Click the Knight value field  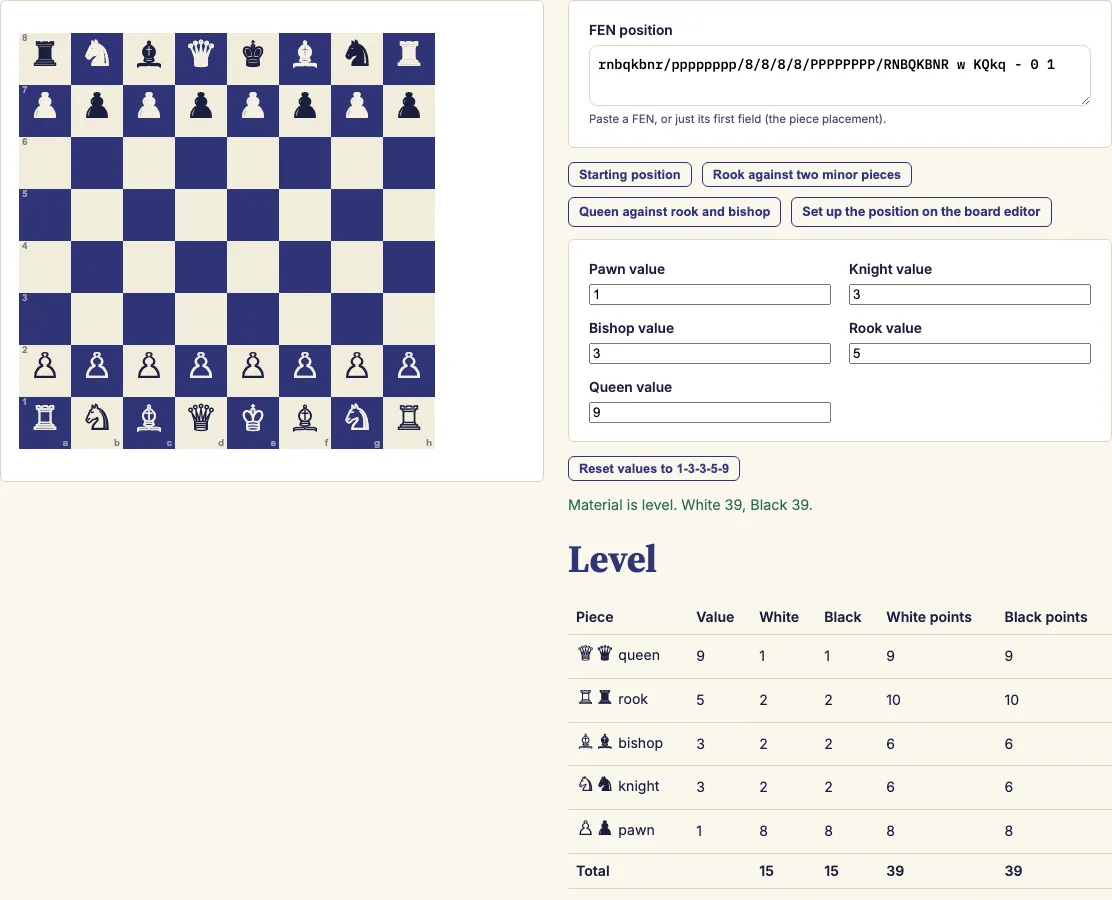click(969, 294)
